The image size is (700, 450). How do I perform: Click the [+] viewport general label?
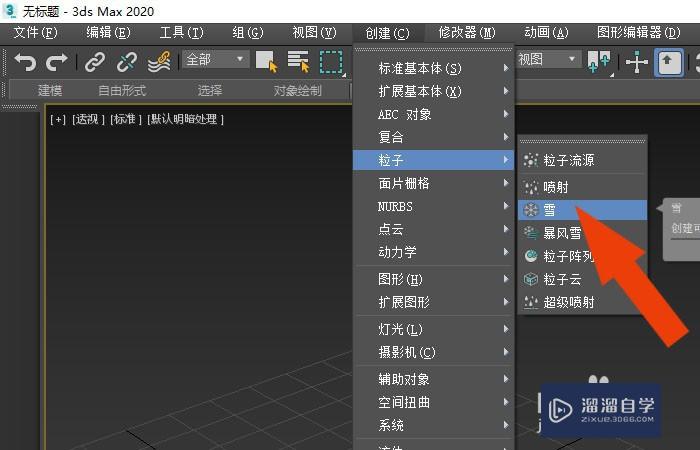pyautogui.click(x=58, y=119)
